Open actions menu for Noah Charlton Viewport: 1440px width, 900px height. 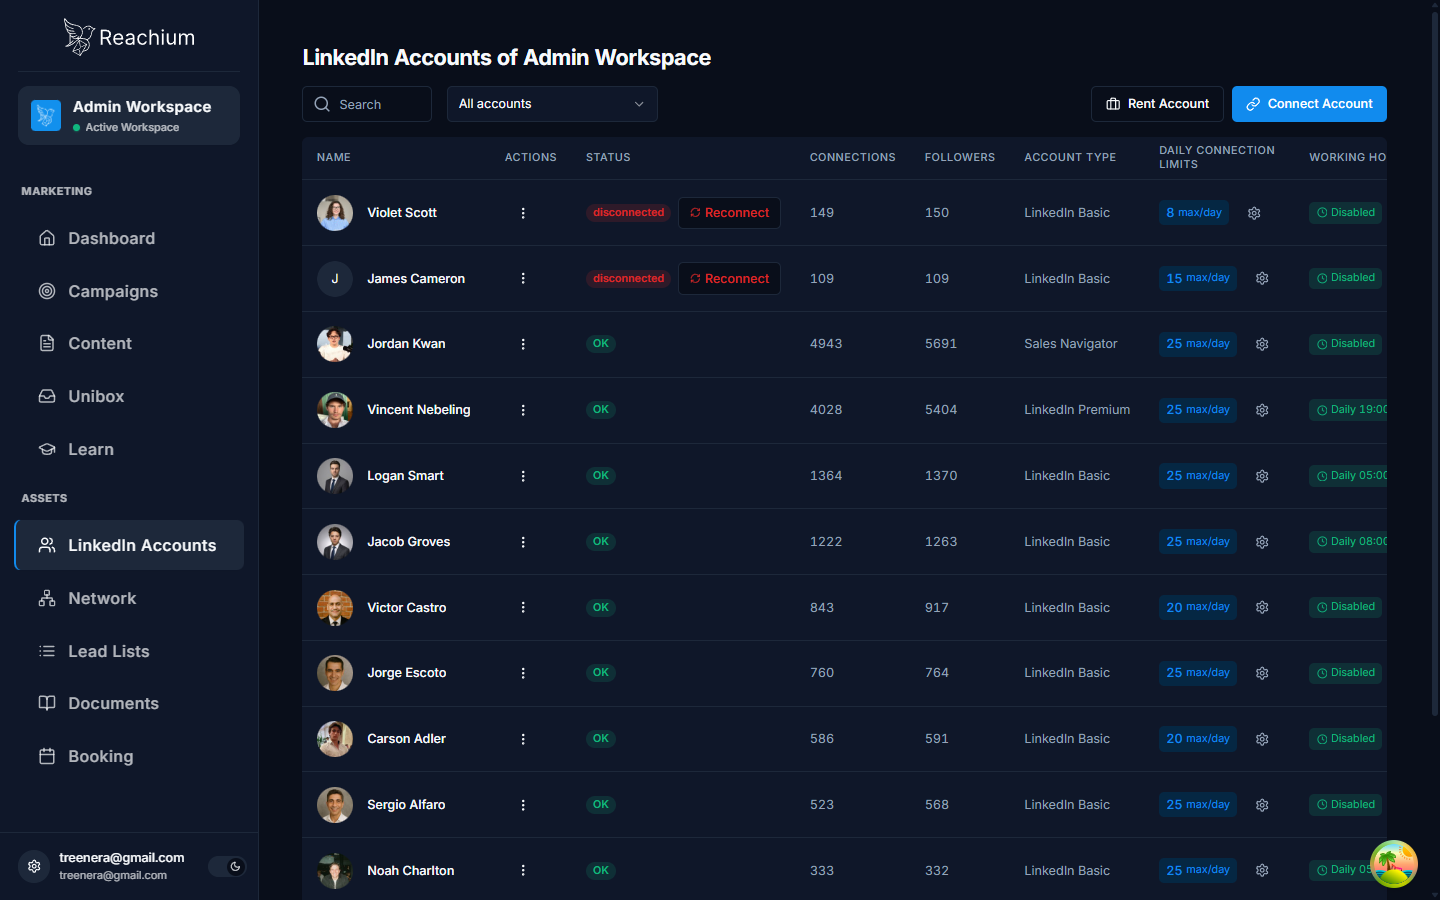pos(523,870)
